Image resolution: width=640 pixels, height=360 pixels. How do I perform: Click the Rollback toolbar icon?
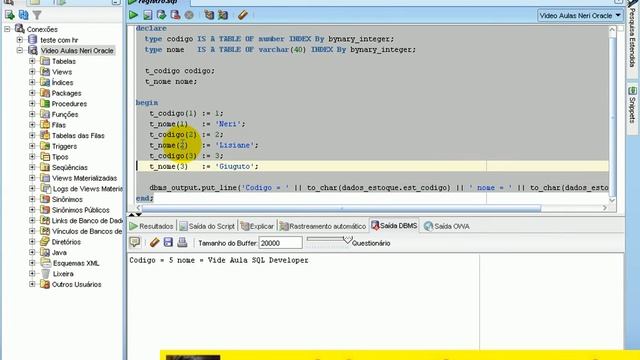(x=176, y=15)
